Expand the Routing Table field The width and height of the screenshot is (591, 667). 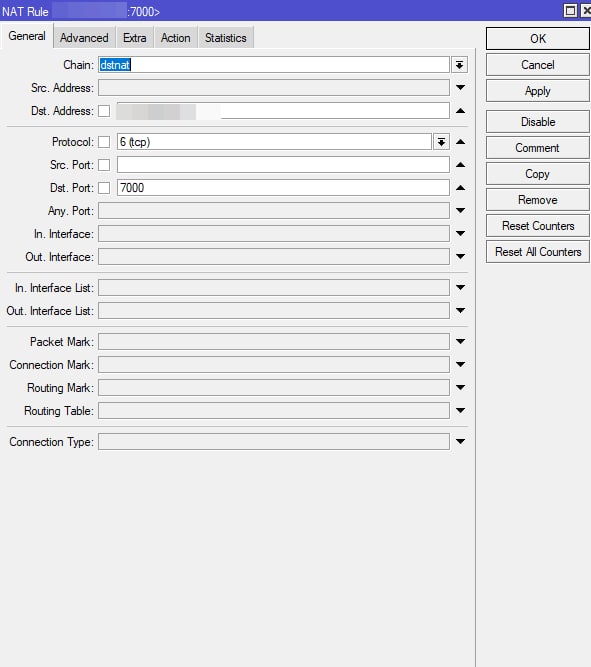[x=460, y=410]
